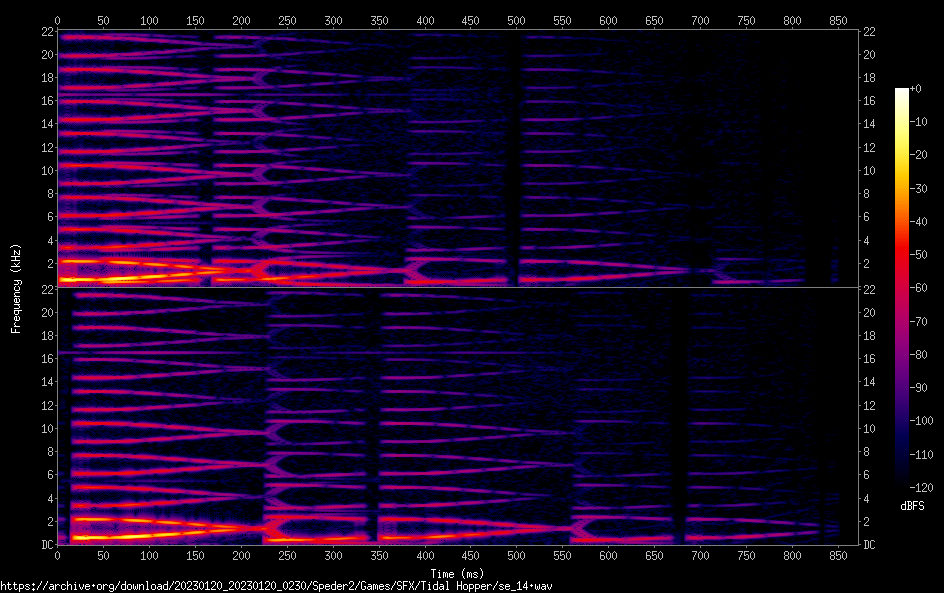Click the DC label on the left frequency axis

[x=46, y=545]
